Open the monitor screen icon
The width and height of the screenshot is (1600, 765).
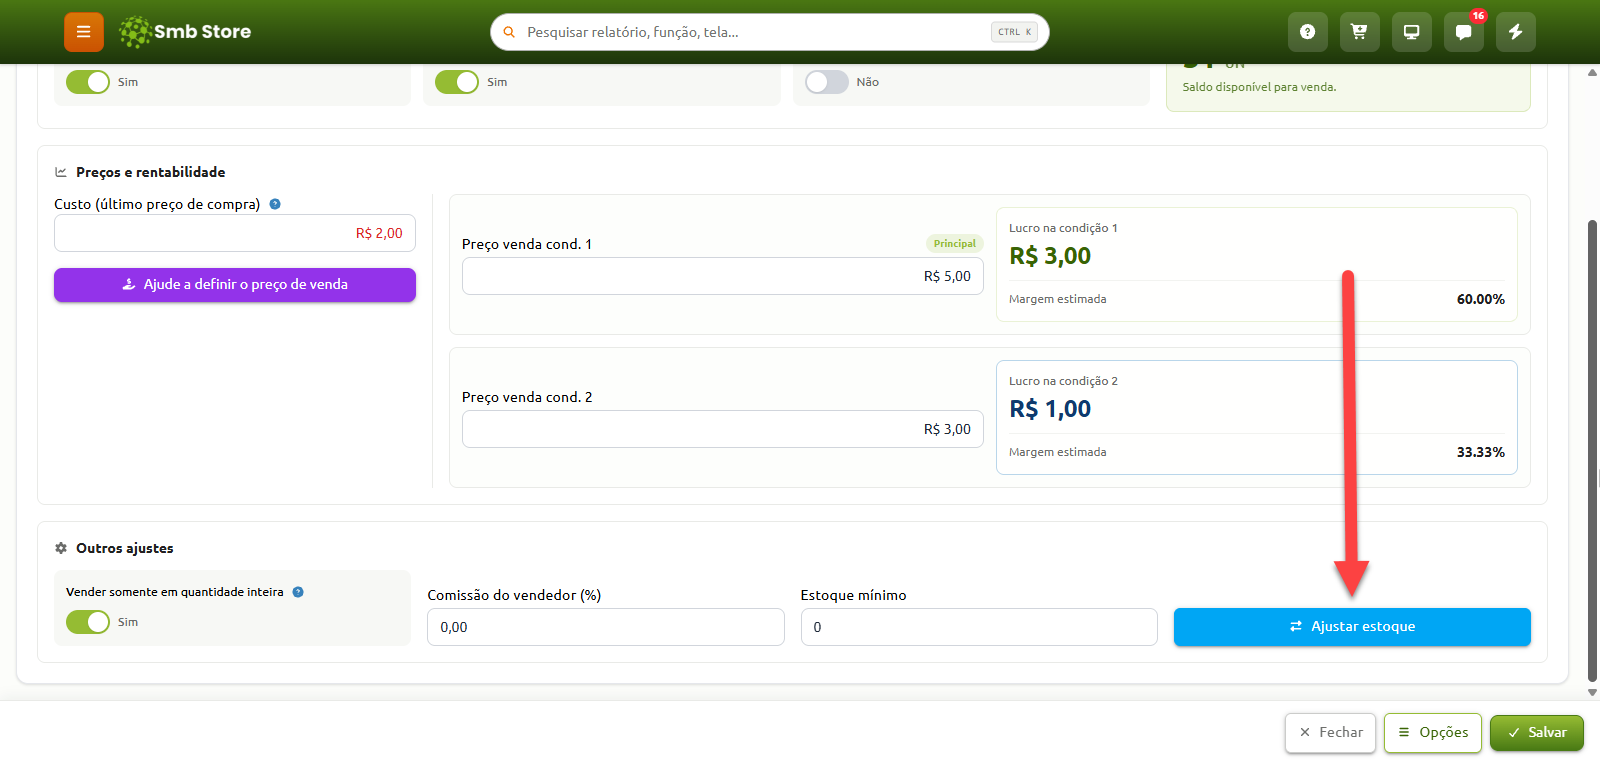pos(1411,32)
